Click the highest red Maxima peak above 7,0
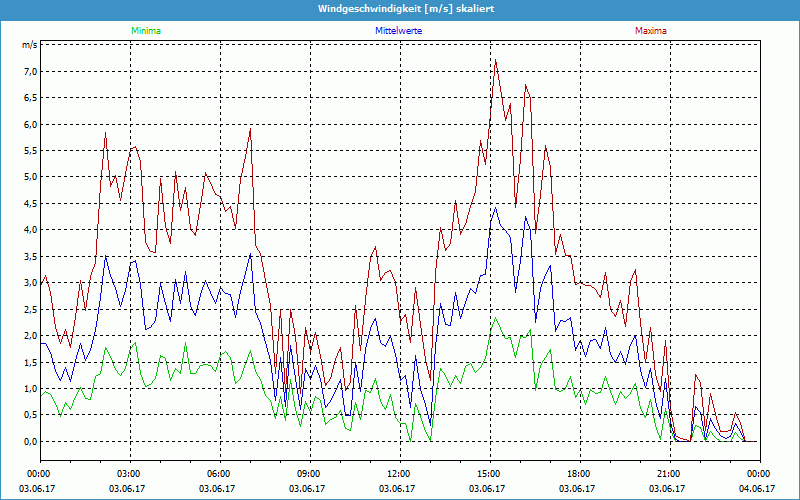Image resolution: width=800 pixels, height=500 pixels. (495, 61)
